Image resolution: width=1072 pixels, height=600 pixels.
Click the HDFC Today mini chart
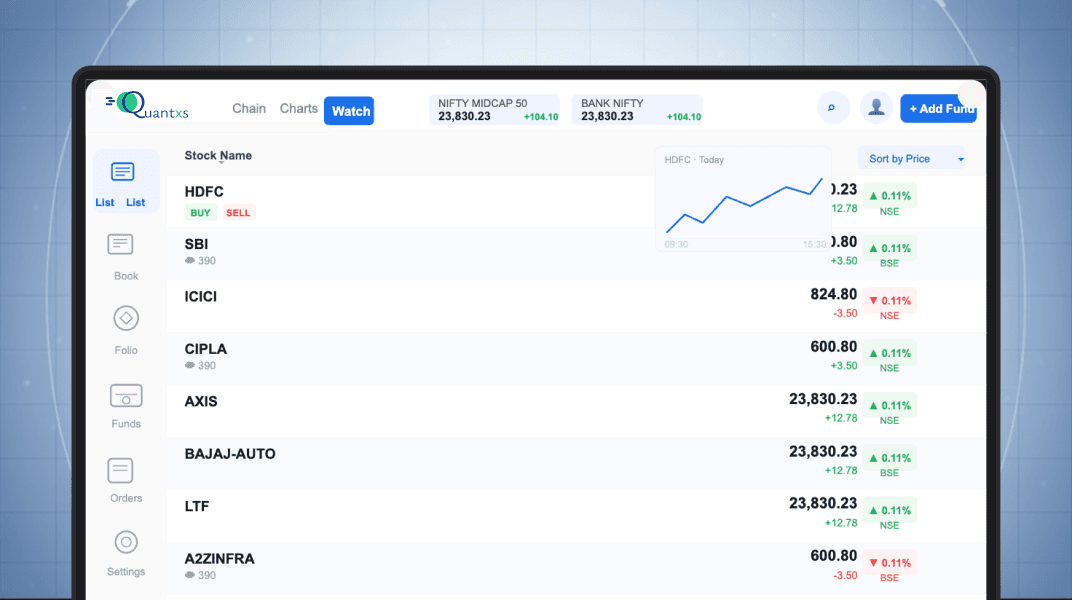pyautogui.click(x=743, y=199)
